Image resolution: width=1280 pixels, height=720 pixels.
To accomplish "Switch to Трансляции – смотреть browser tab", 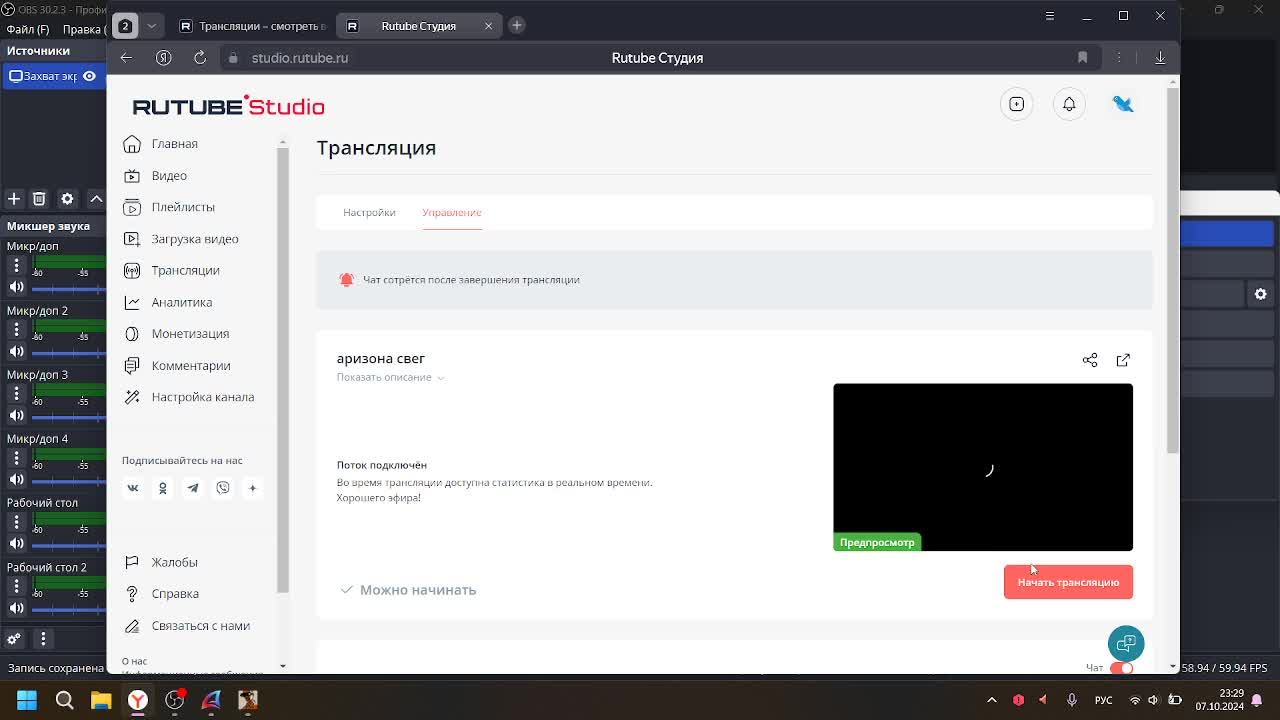I will click(252, 26).
